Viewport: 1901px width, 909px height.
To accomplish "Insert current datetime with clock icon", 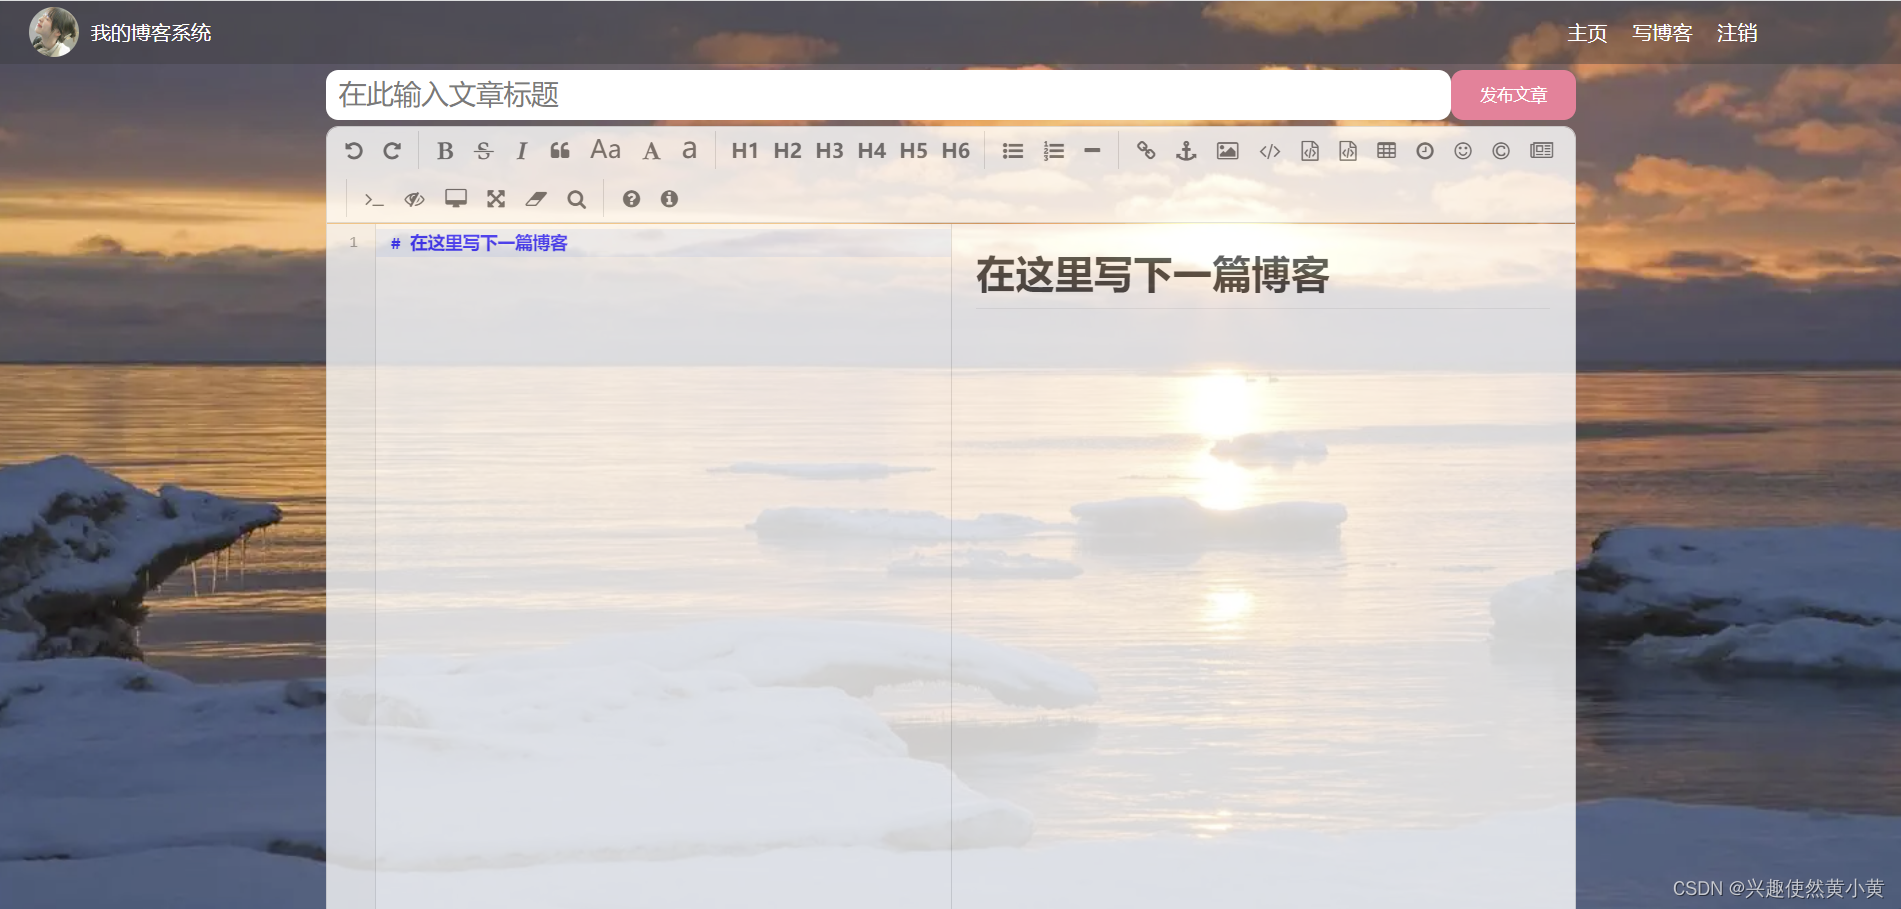I will coord(1425,151).
